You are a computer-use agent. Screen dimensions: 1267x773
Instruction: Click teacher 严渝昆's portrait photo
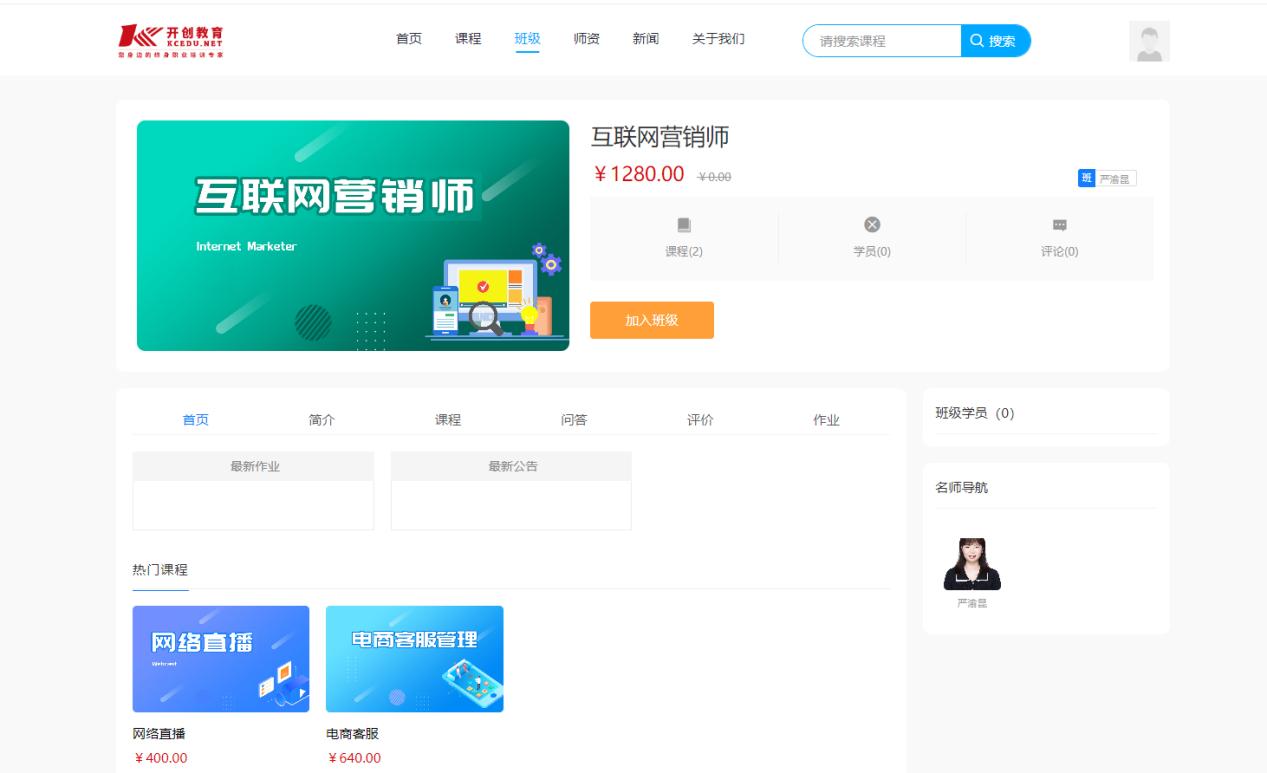coord(972,564)
